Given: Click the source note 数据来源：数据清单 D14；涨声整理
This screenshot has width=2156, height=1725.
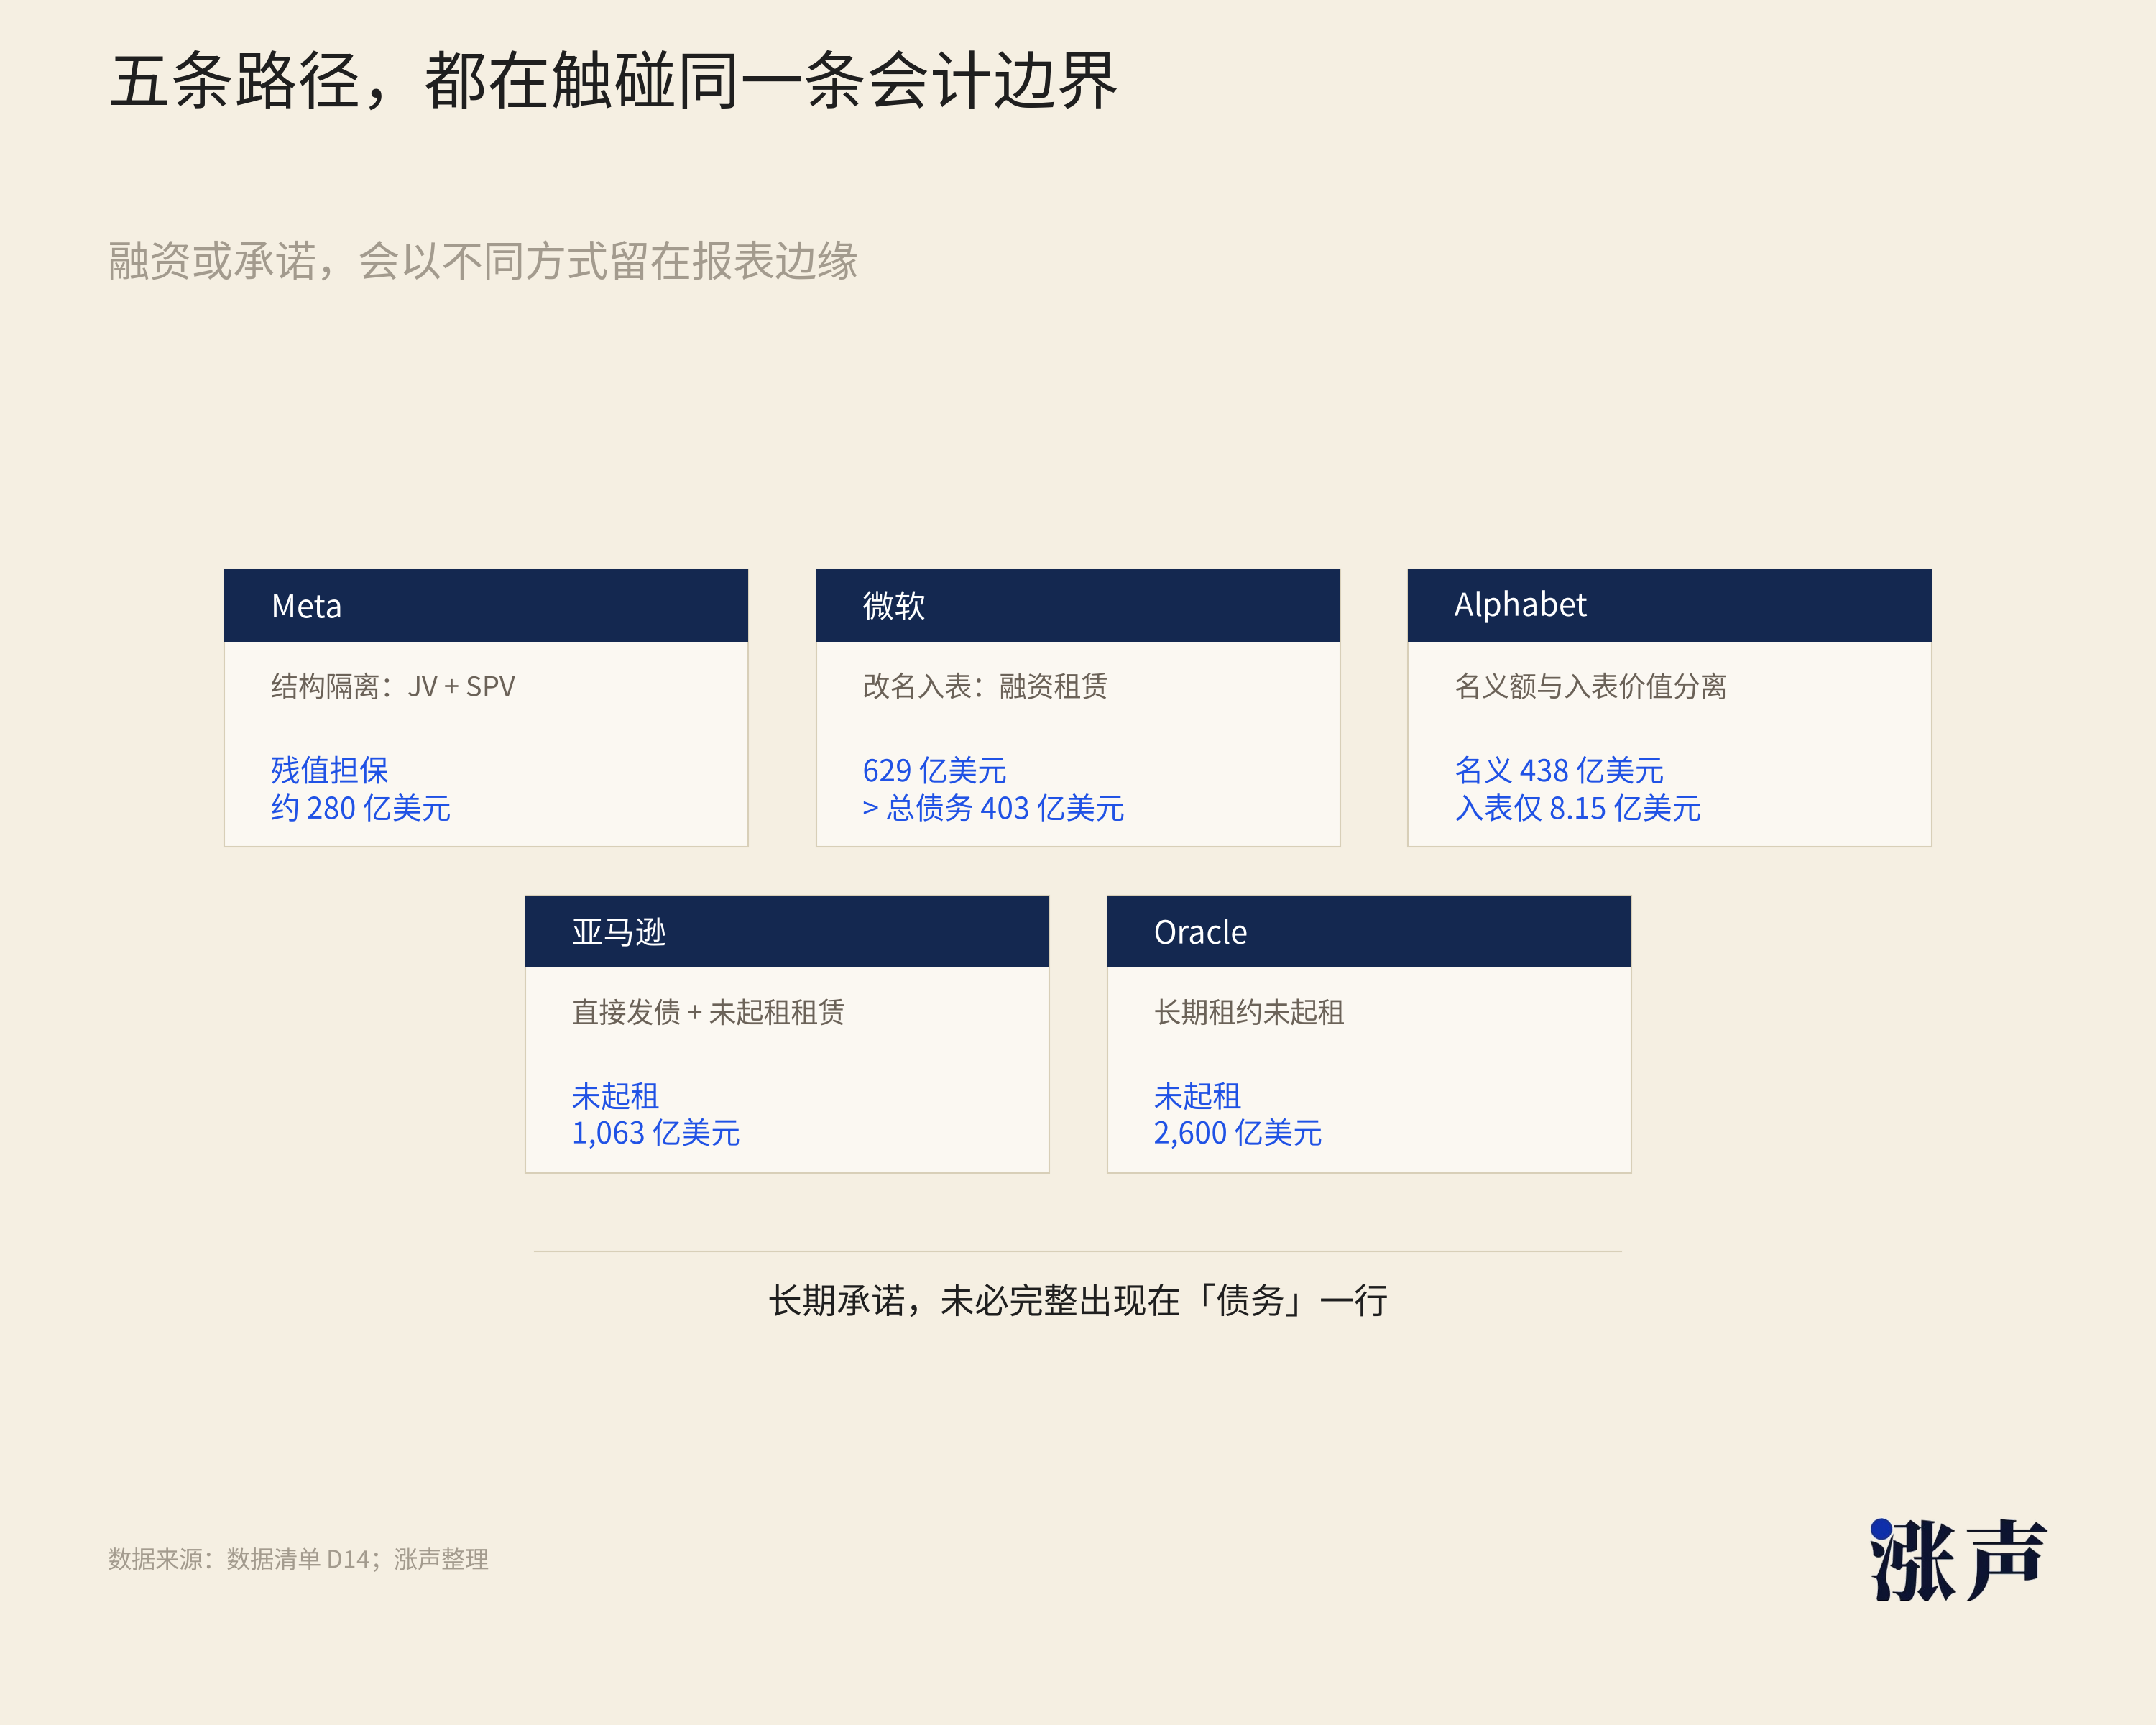Looking at the screenshot, I should pos(298,1559).
